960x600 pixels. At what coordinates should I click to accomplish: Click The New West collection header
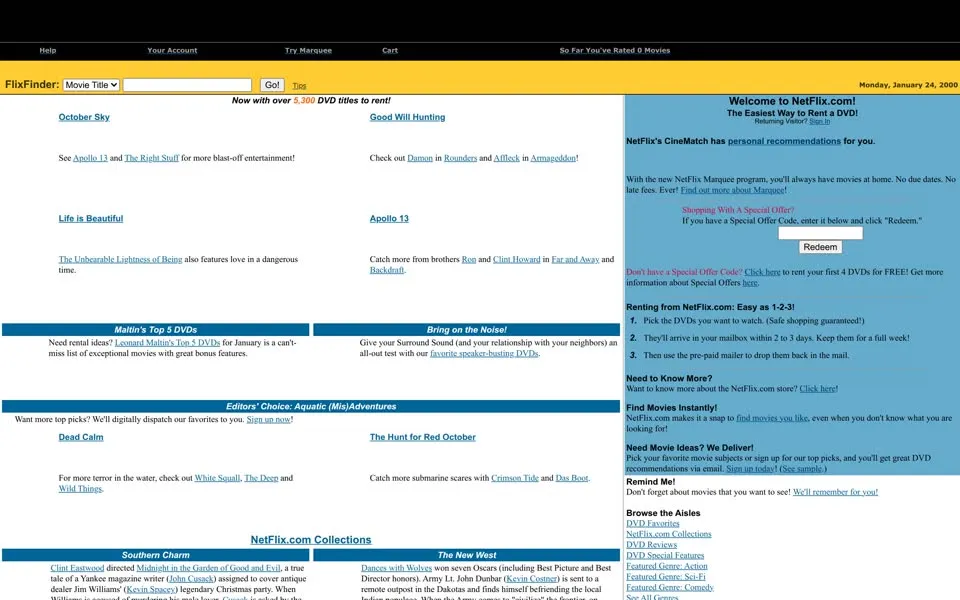point(467,555)
